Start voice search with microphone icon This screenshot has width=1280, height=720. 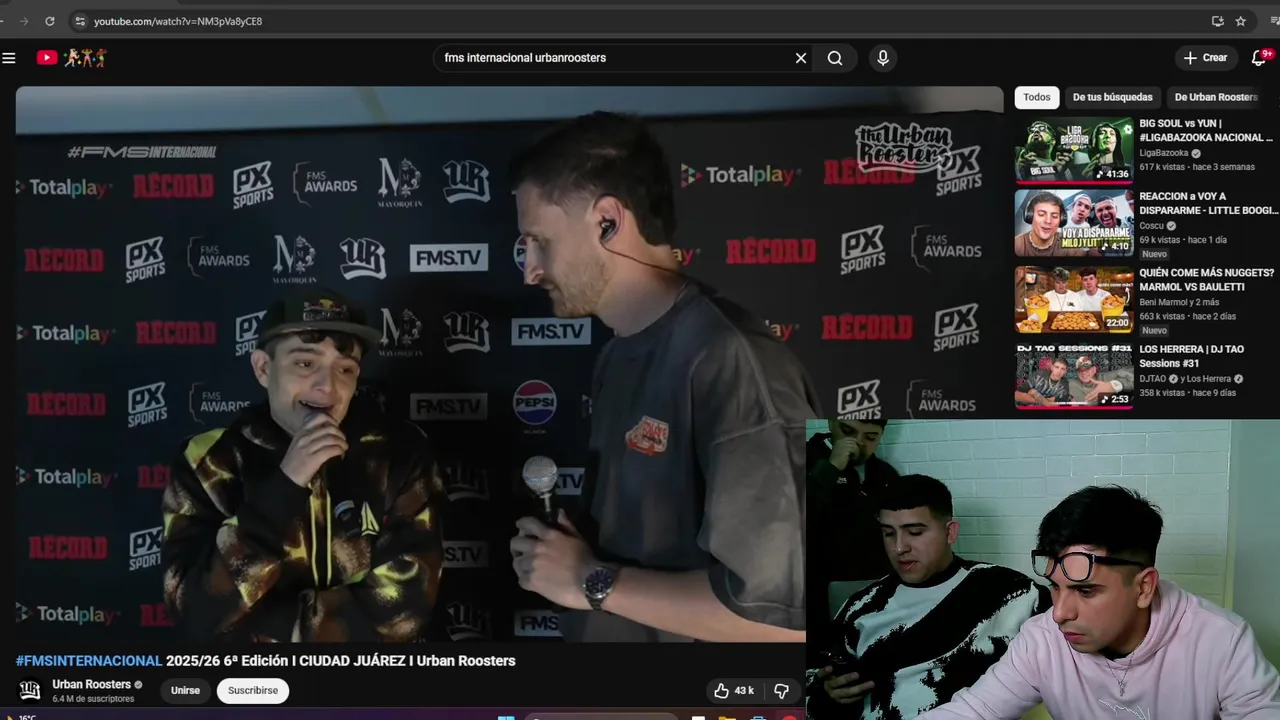(x=883, y=58)
